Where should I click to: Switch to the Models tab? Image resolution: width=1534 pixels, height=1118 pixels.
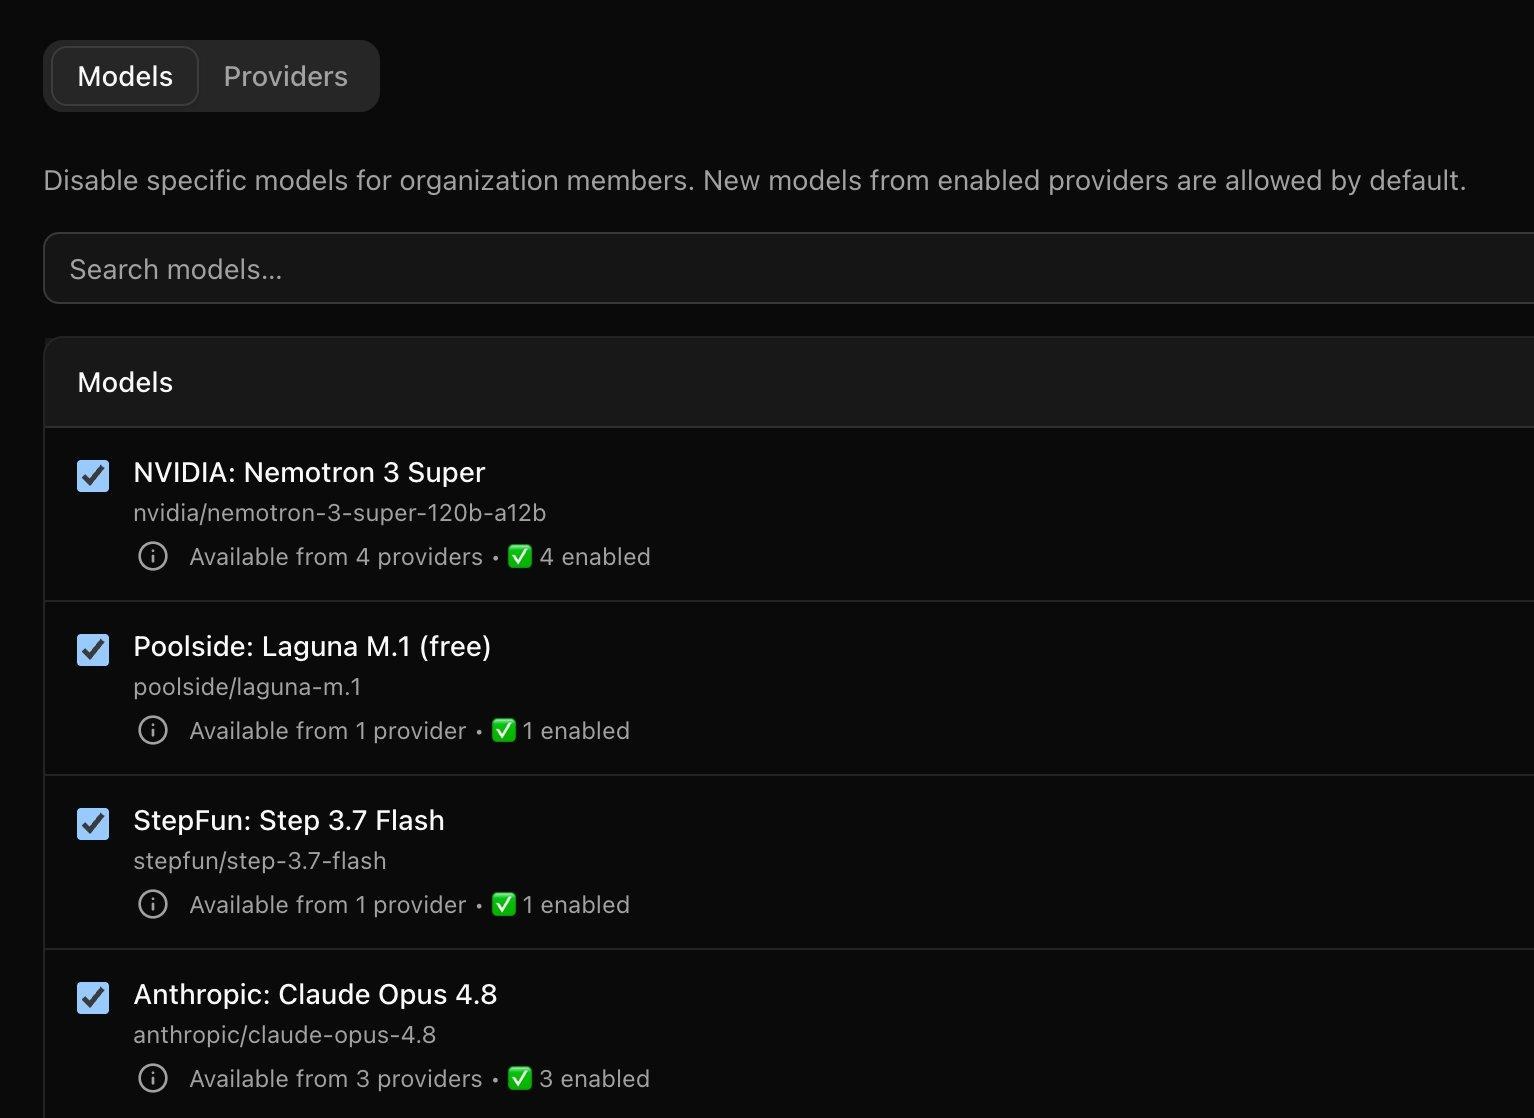click(125, 76)
